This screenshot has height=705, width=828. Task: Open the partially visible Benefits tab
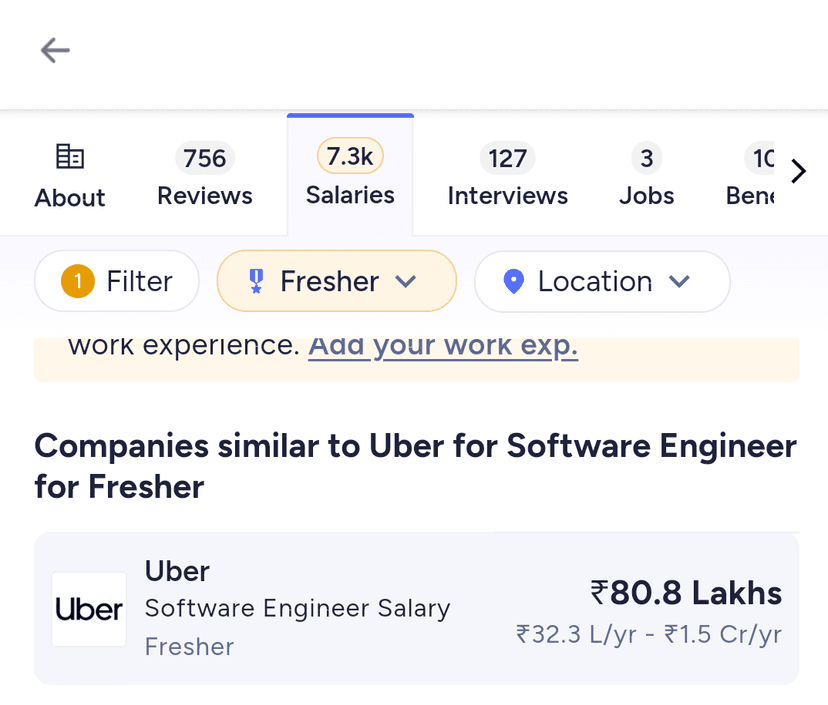(752, 176)
